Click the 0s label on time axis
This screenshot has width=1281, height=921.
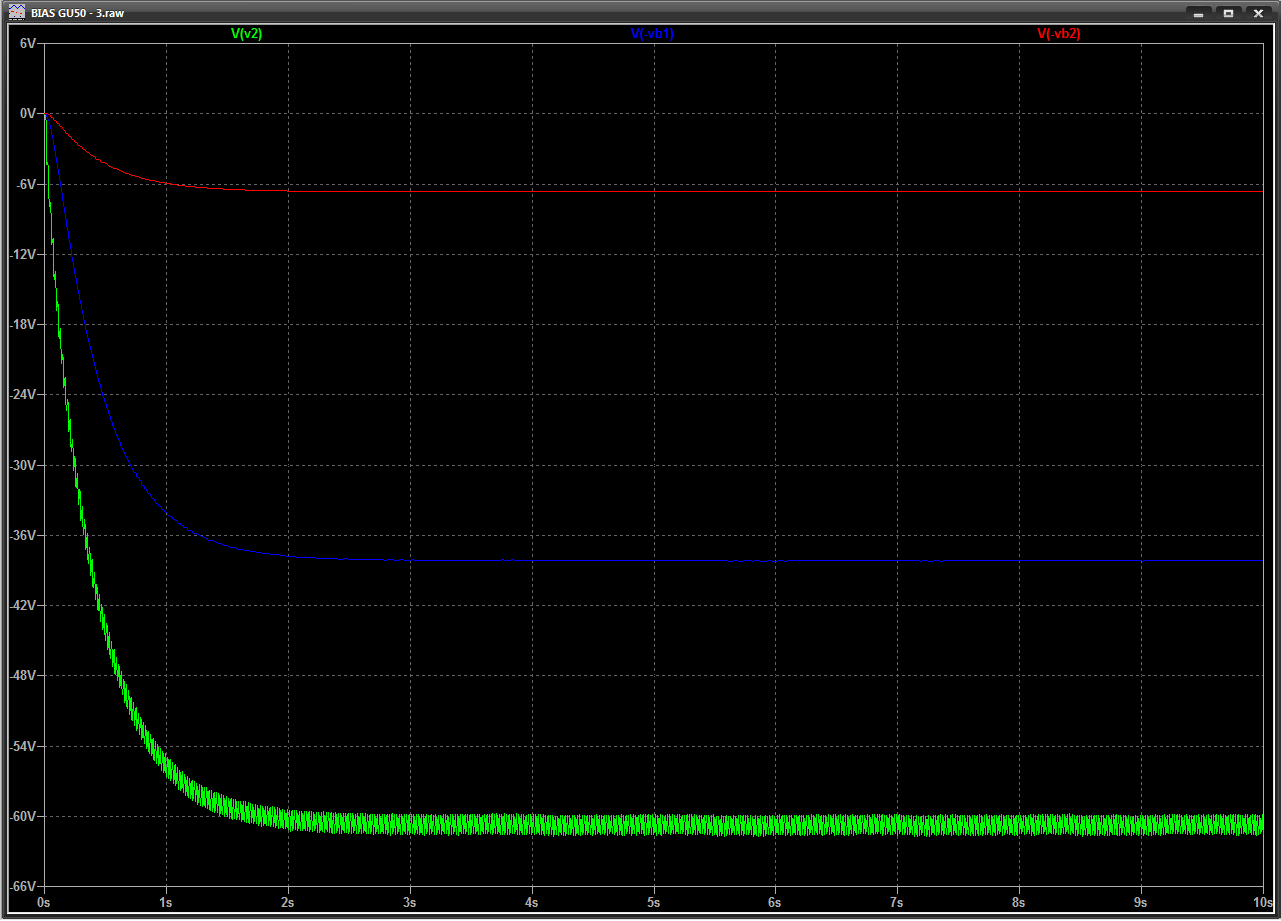[x=44, y=902]
